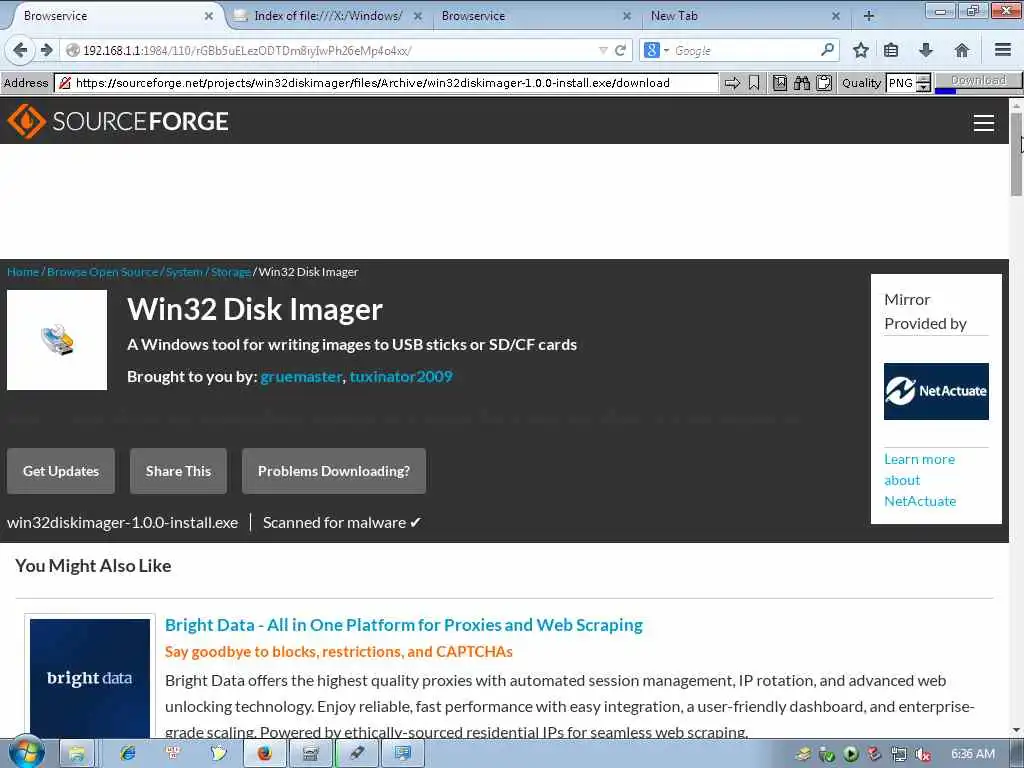Click the Browservice find binoculars icon
Viewport: 1024px width, 768px height.
tap(802, 83)
